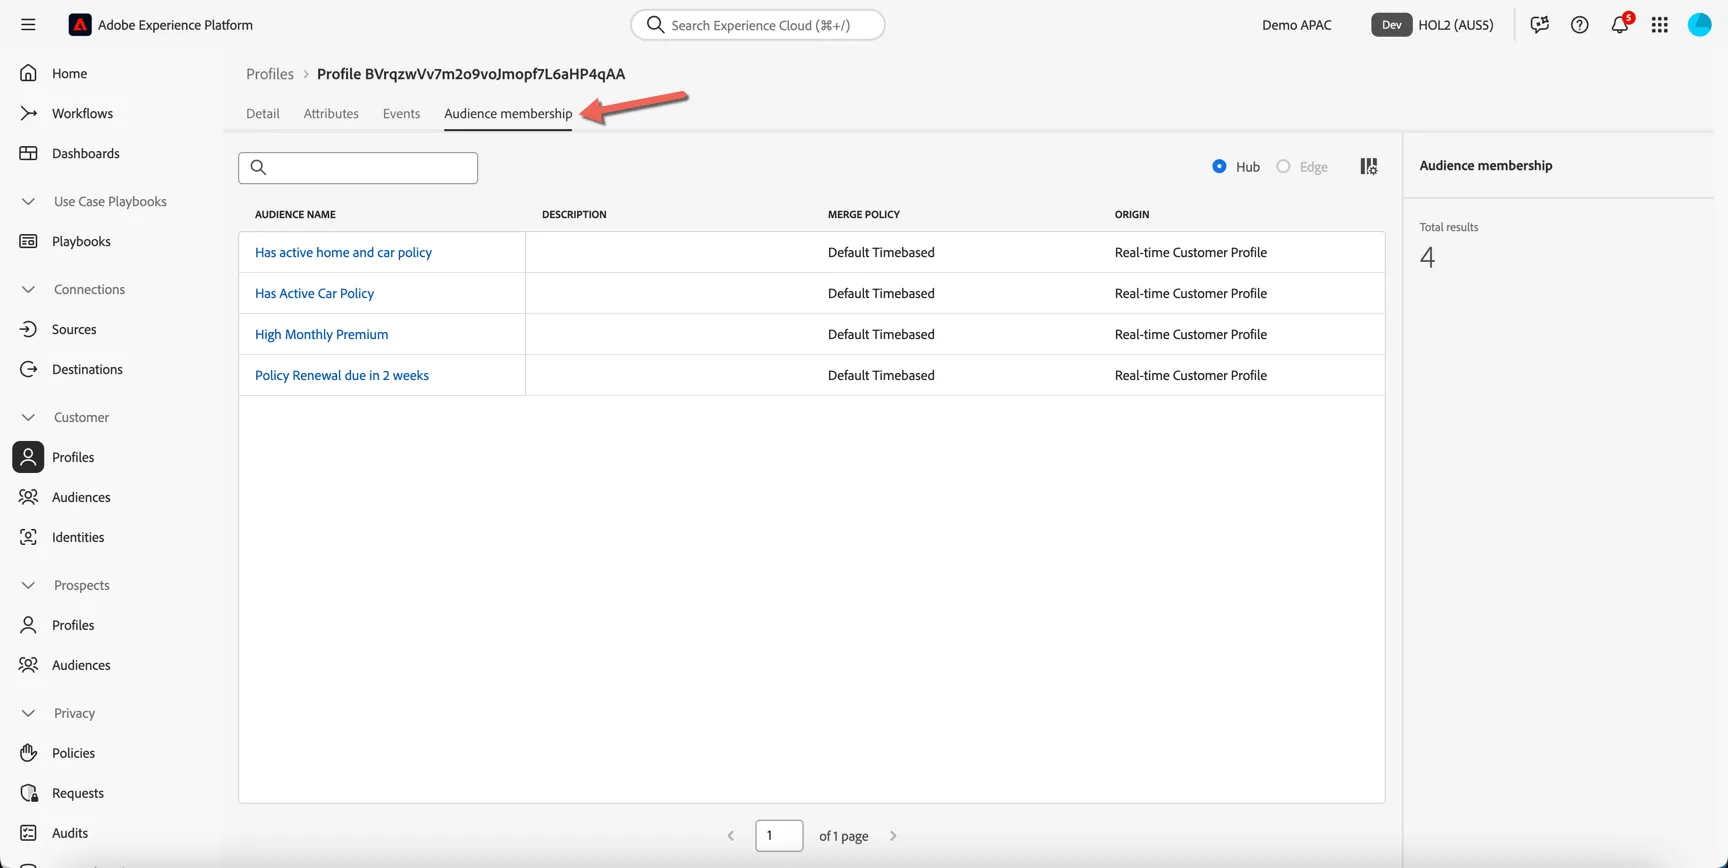The image size is (1728, 868).
Task: Collapse the Prospects section
Action: click(x=28, y=585)
